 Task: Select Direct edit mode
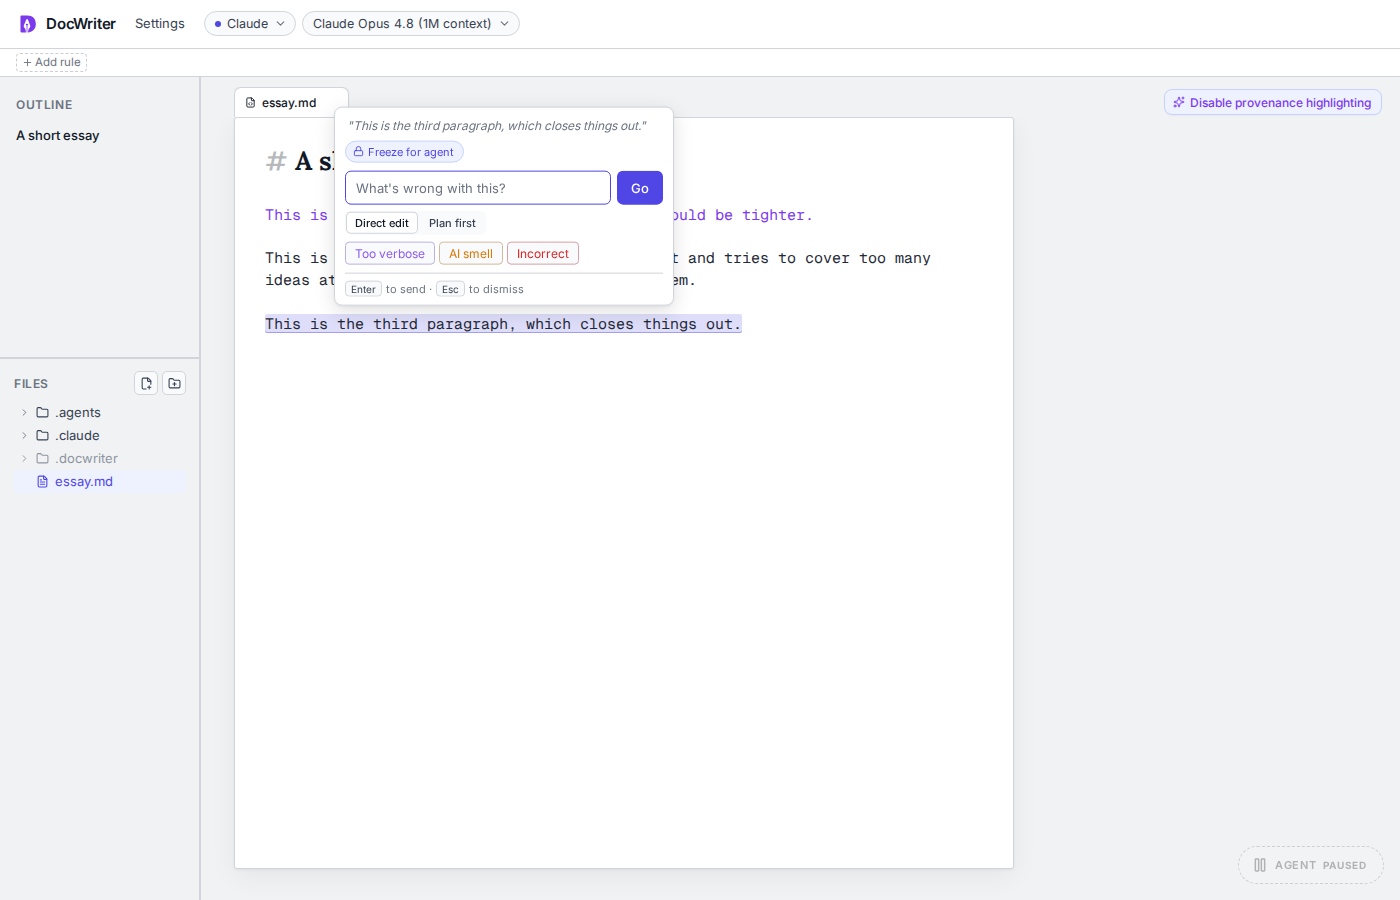tap(382, 223)
